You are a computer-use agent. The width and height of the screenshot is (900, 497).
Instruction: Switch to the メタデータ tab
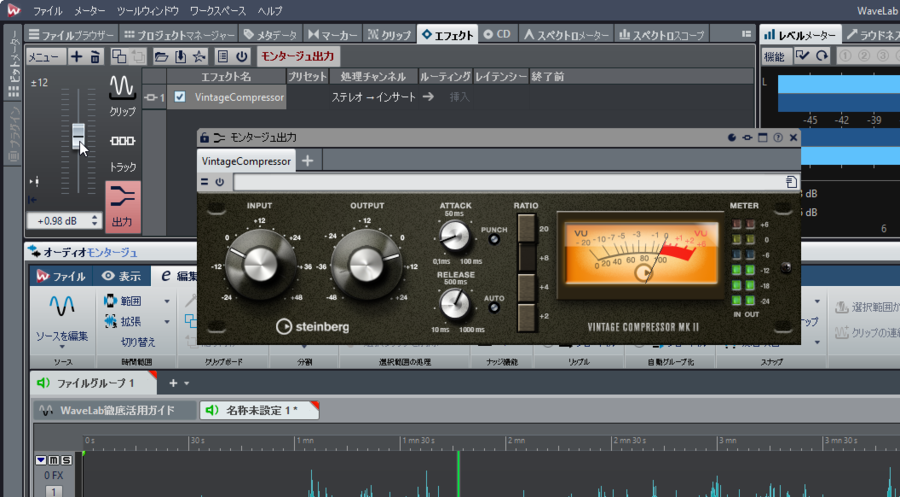270,34
